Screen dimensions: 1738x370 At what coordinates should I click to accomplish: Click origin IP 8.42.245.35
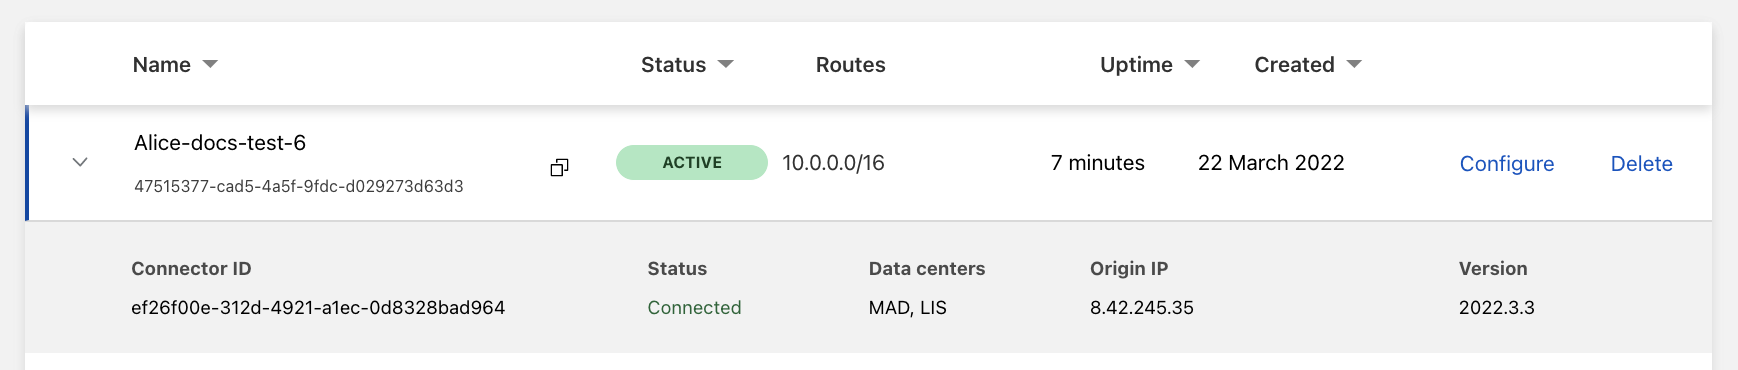coord(1142,308)
